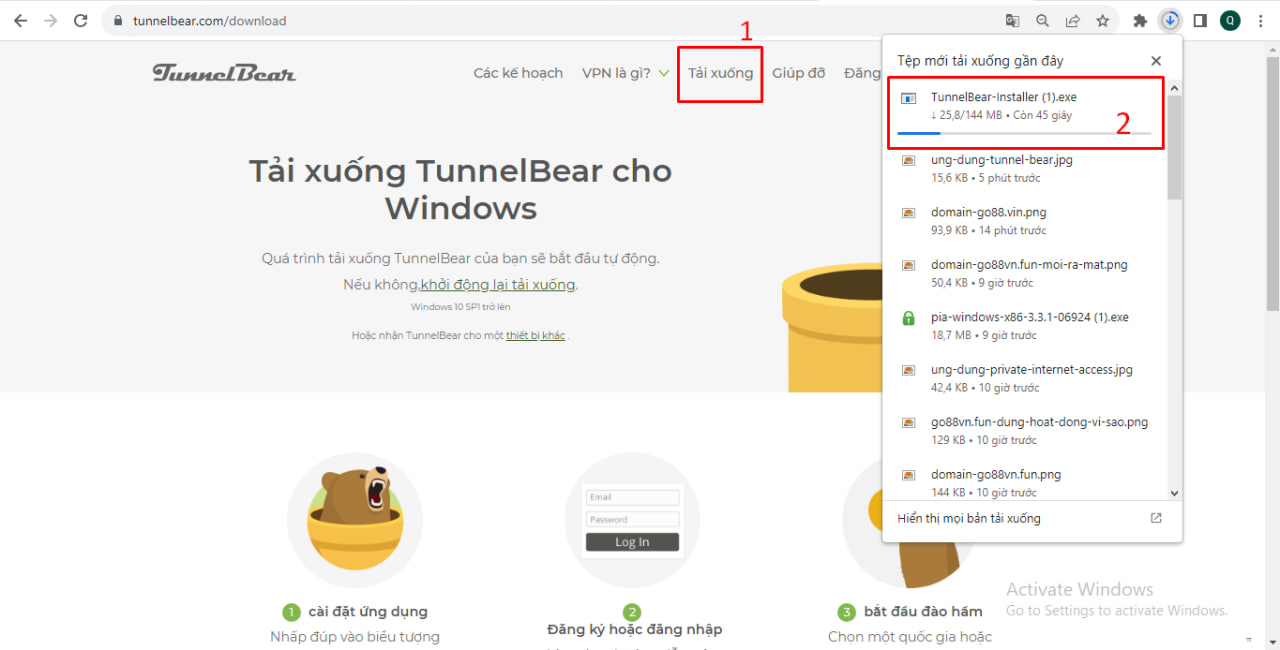Open the profile 'Q' avatar menu
Screen dimensions: 1280x650
[x=1230, y=20]
